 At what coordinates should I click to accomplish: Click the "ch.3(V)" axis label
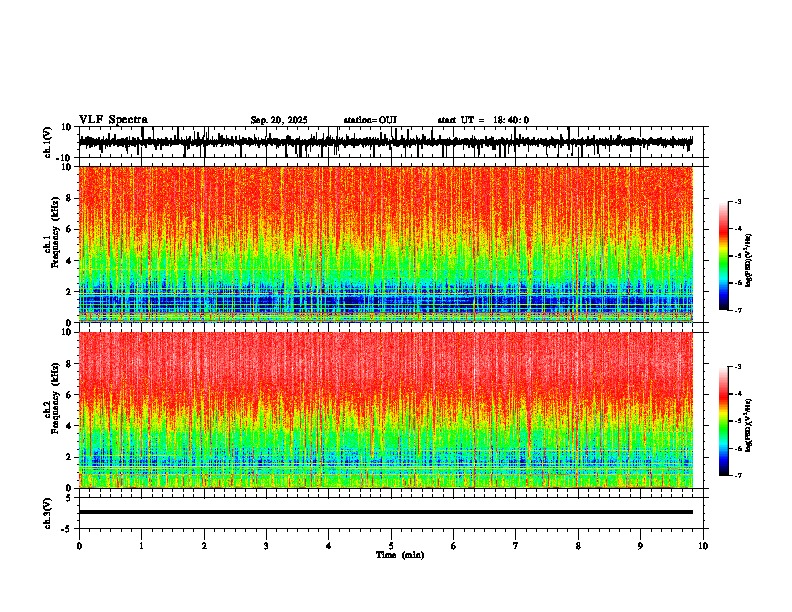click(x=48, y=513)
